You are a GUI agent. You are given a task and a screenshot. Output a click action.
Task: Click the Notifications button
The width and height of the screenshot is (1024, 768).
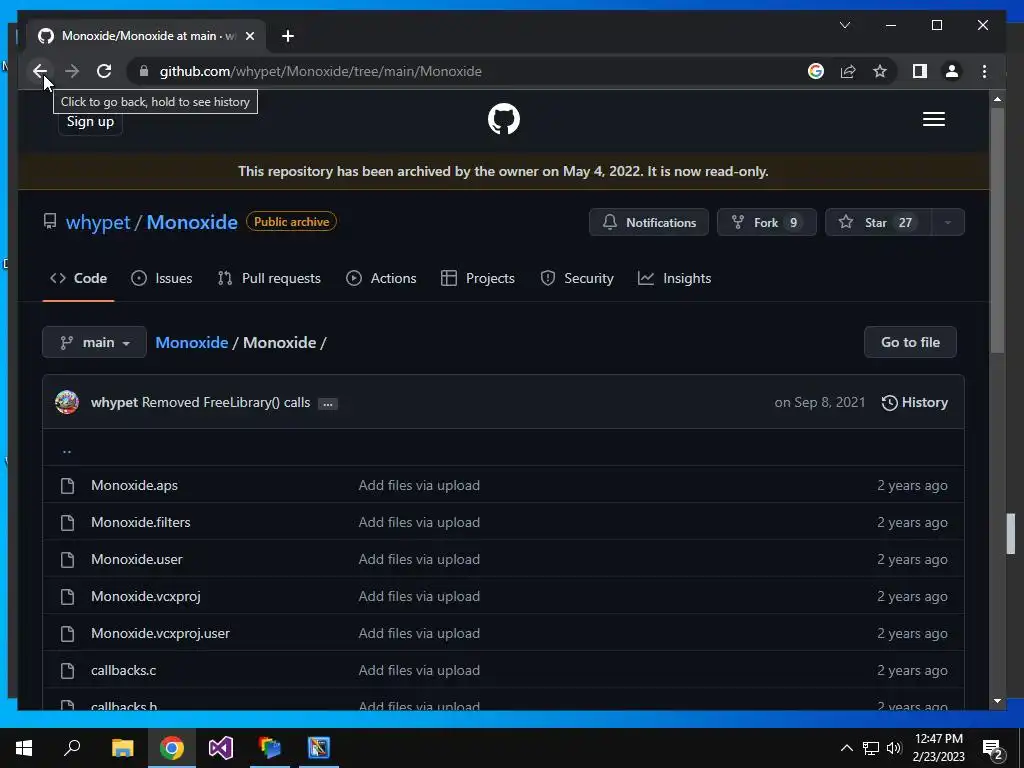tap(648, 222)
